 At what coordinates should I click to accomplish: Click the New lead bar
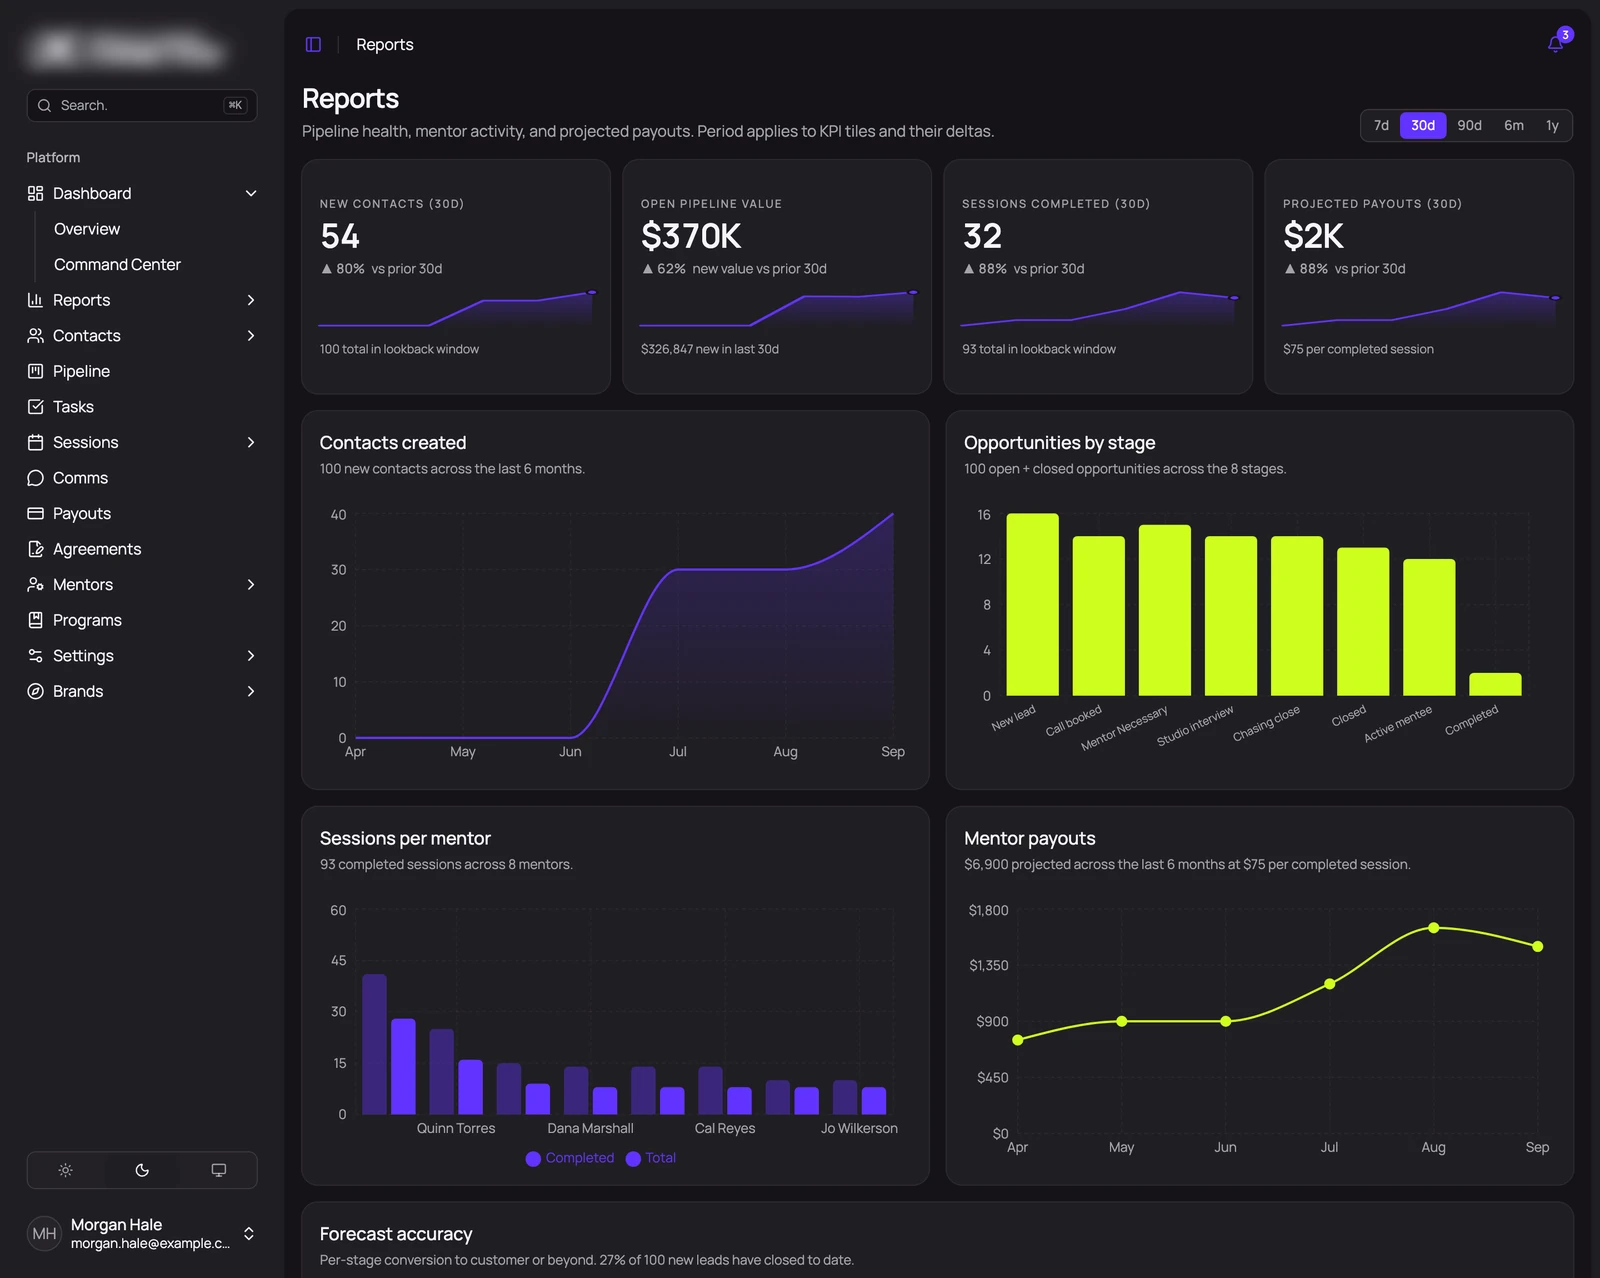[x=1032, y=604]
